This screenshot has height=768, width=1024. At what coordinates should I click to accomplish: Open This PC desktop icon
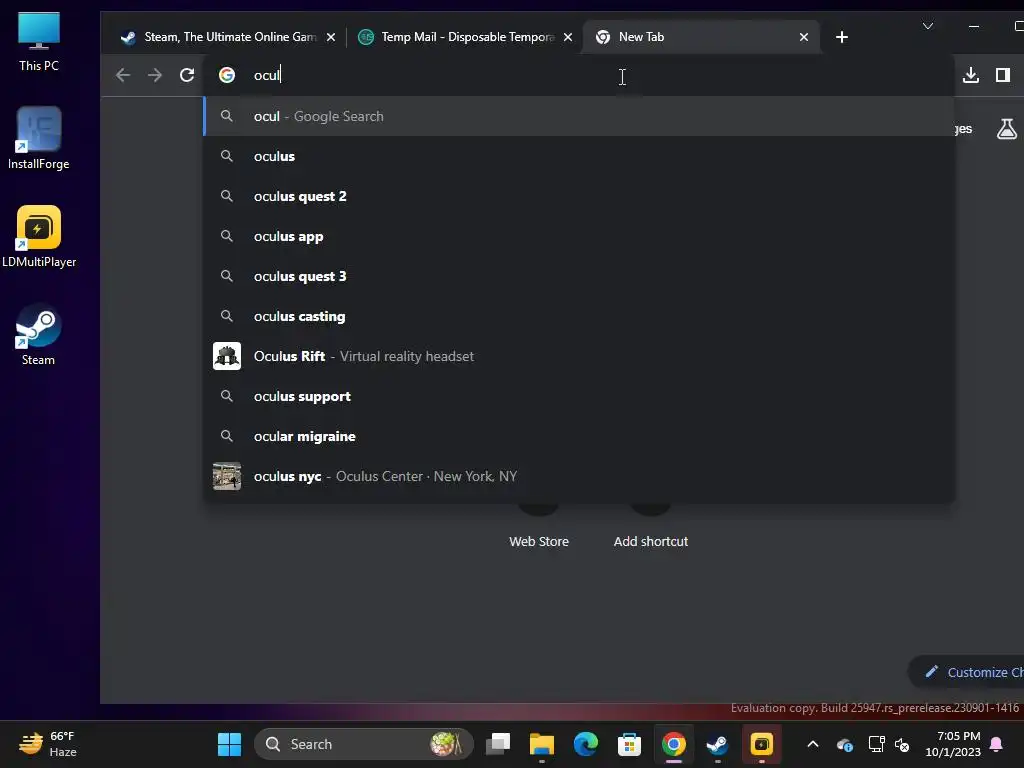39,40
